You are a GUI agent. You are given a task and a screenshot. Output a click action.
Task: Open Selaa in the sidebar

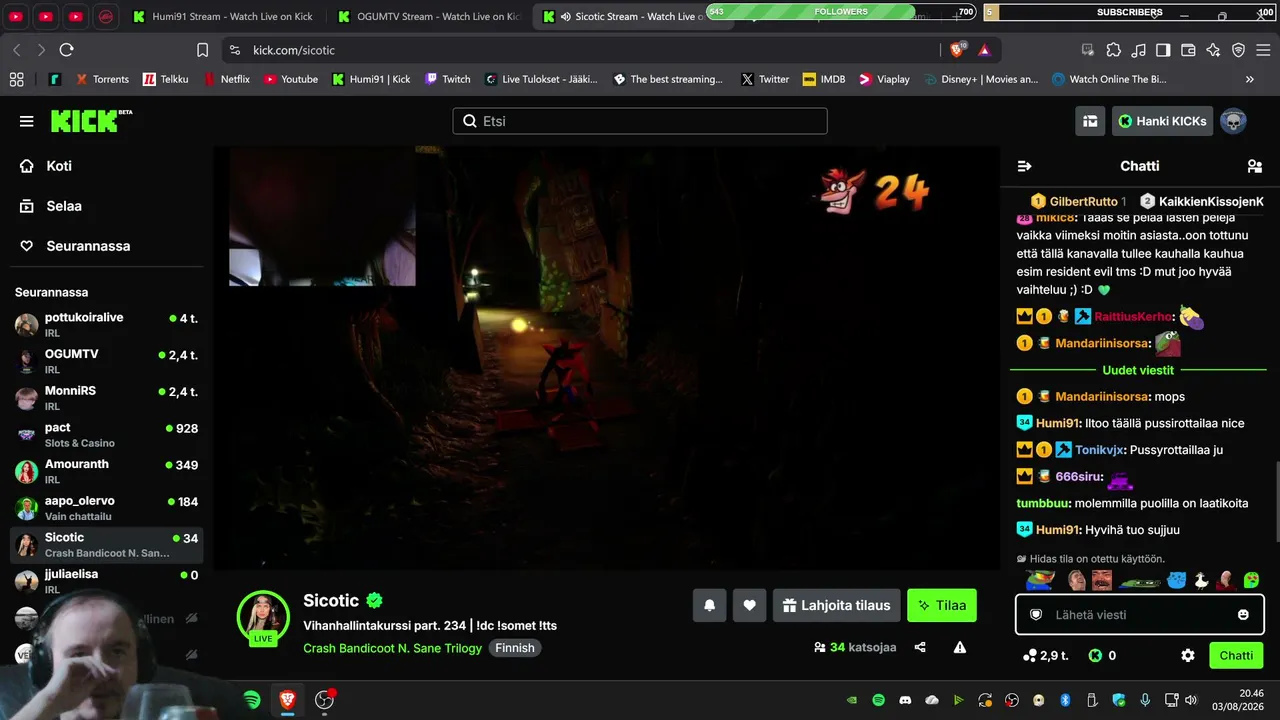(x=64, y=206)
